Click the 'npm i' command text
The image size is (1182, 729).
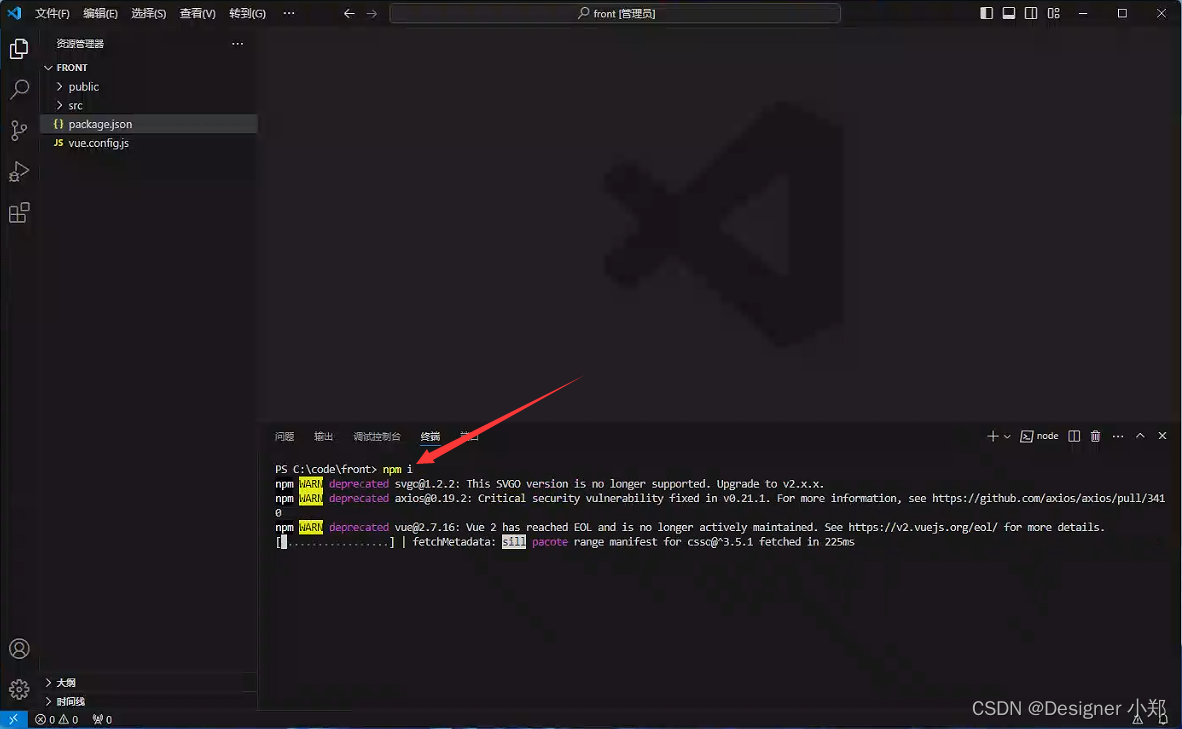pyautogui.click(x=397, y=469)
